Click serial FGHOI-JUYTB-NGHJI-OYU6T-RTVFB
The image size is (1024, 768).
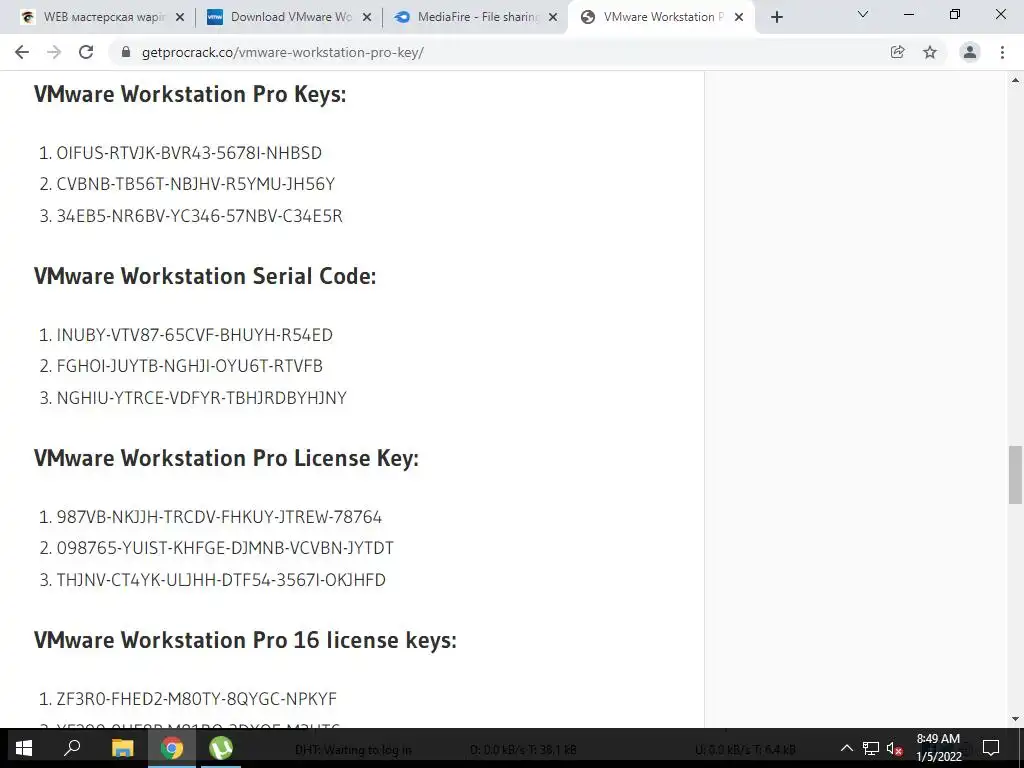[190, 366]
